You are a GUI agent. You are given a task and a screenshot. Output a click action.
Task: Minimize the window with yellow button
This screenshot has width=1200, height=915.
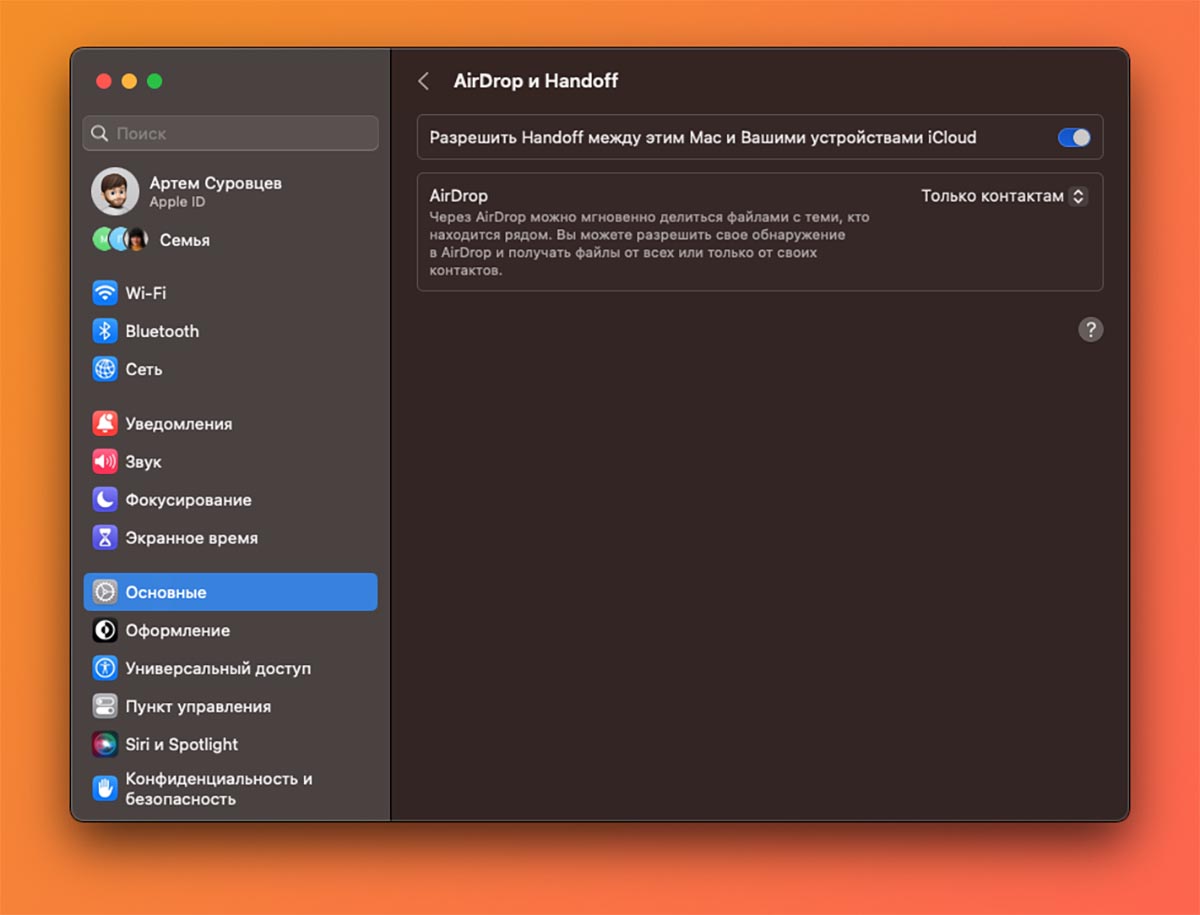(129, 81)
